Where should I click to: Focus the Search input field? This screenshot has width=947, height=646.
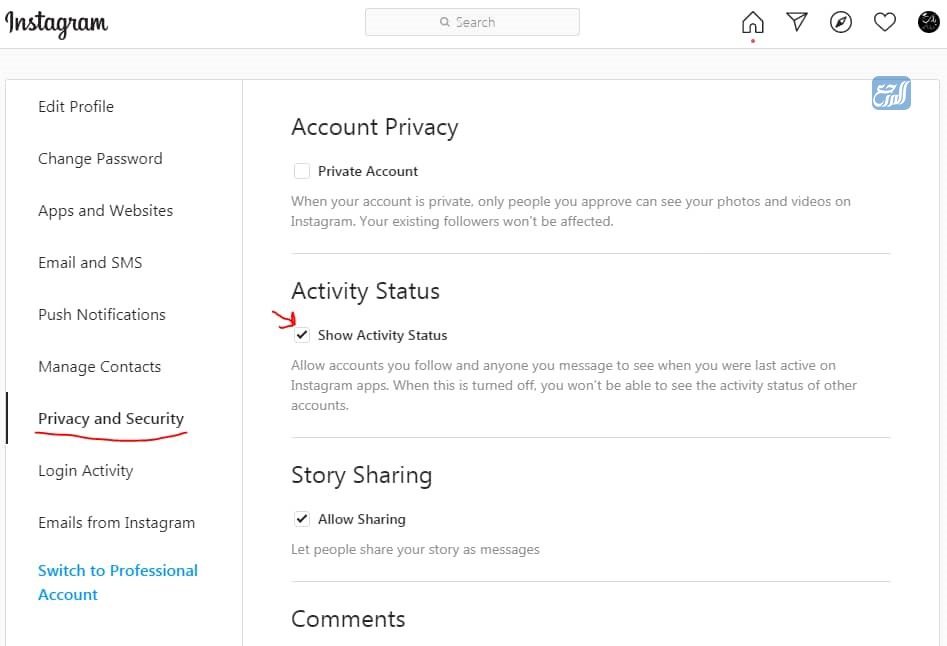point(472,22)
